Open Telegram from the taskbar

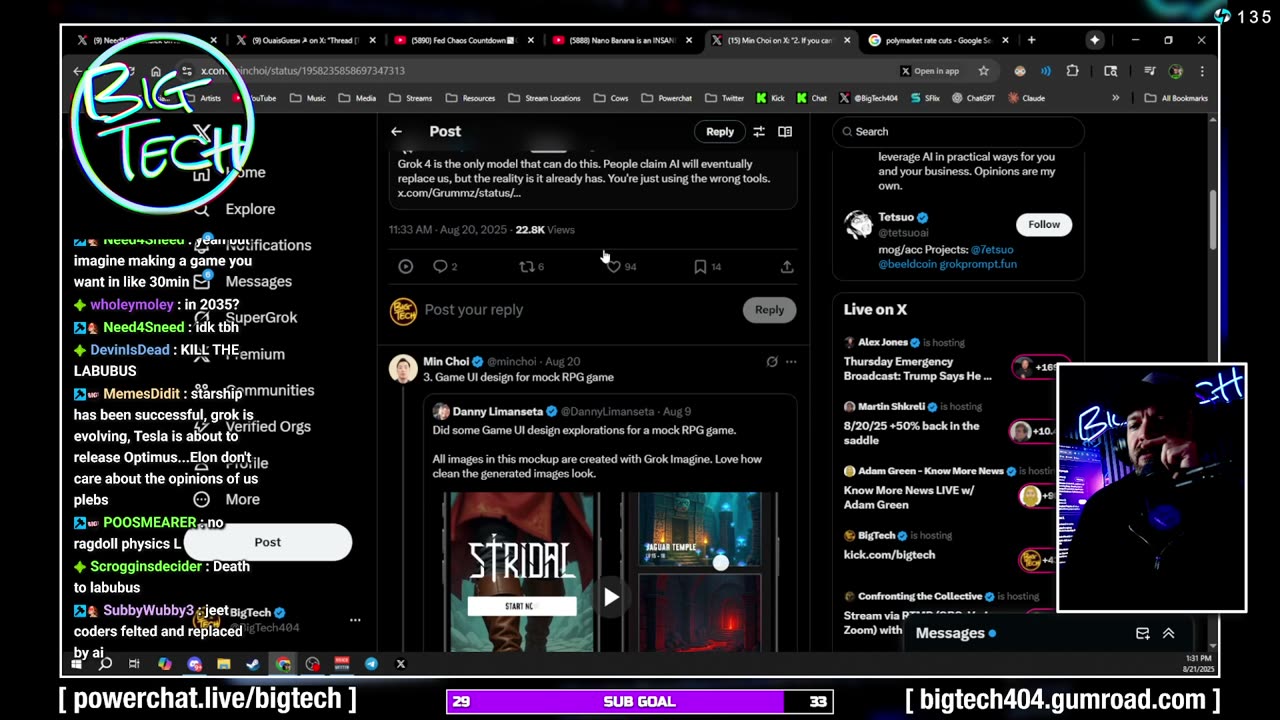coord(371,664)
